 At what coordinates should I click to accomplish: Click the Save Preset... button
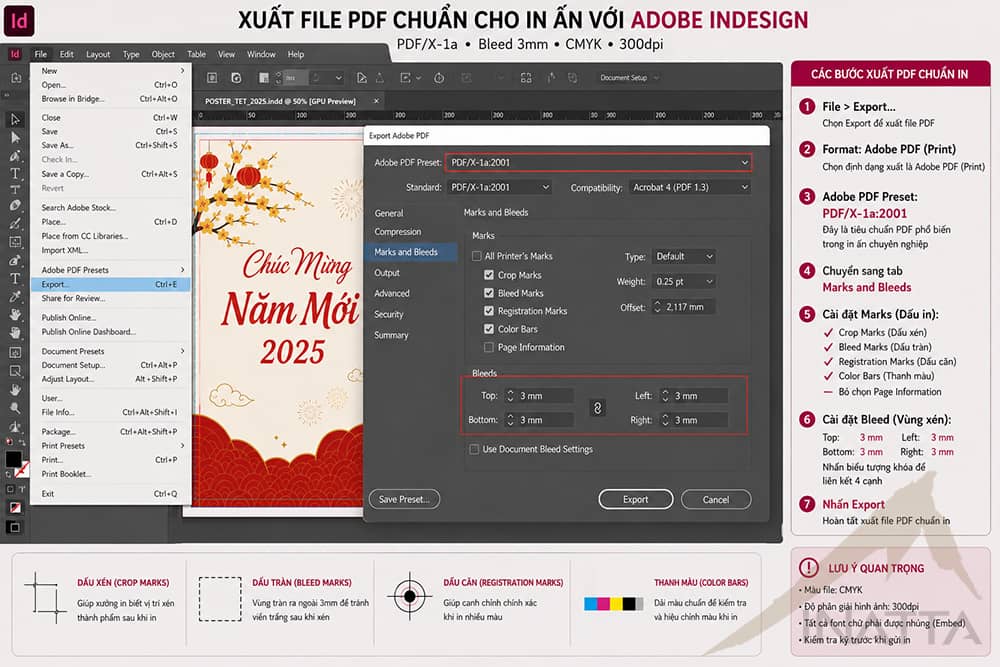[x=404, y=499]
